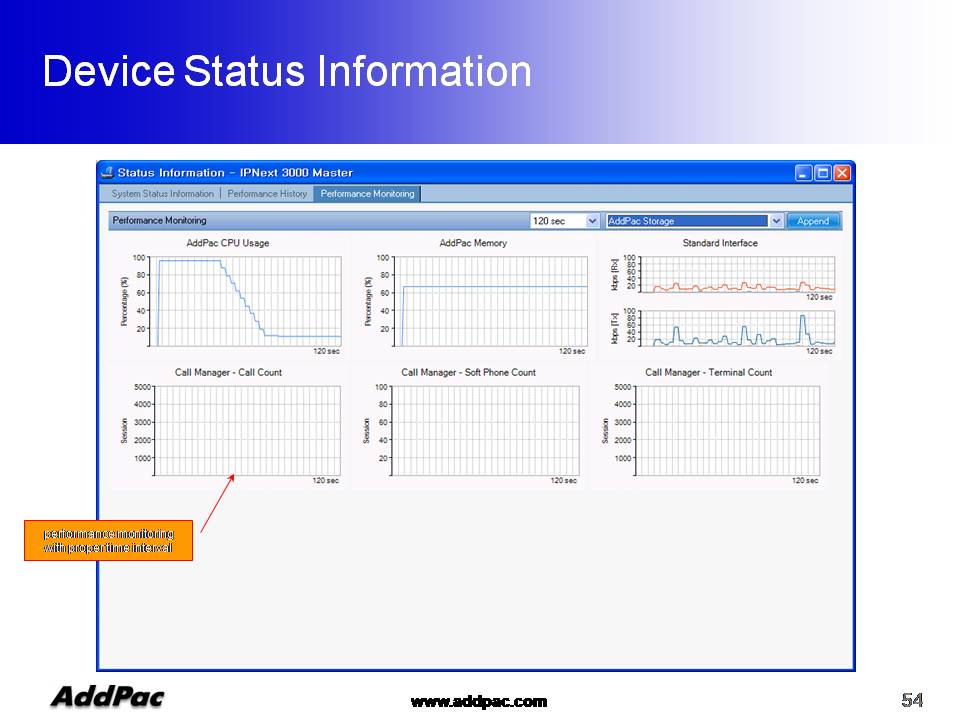Viewport: 960px width, 720px height.
Task: Expand the AddPac Storage dropdown arrow
Action: click(x=776, y=221)
